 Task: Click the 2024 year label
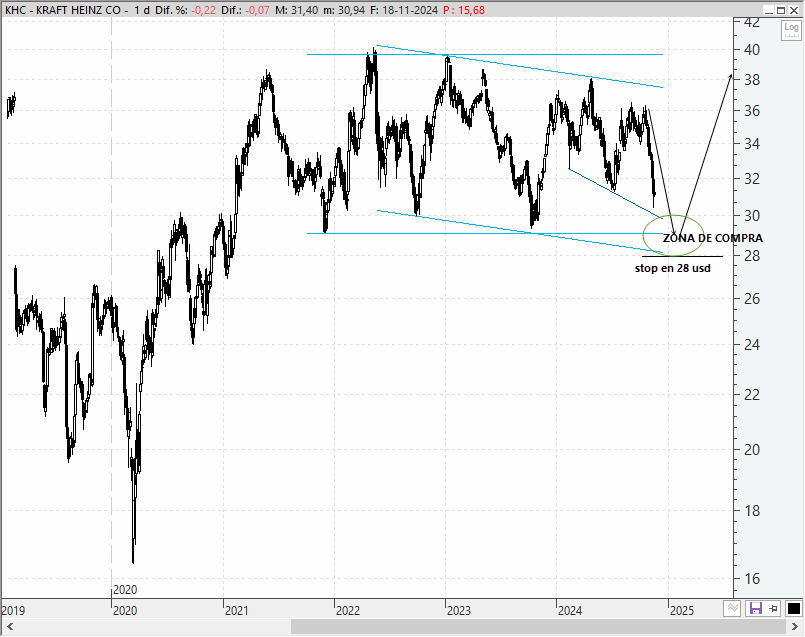pos(570,610)
